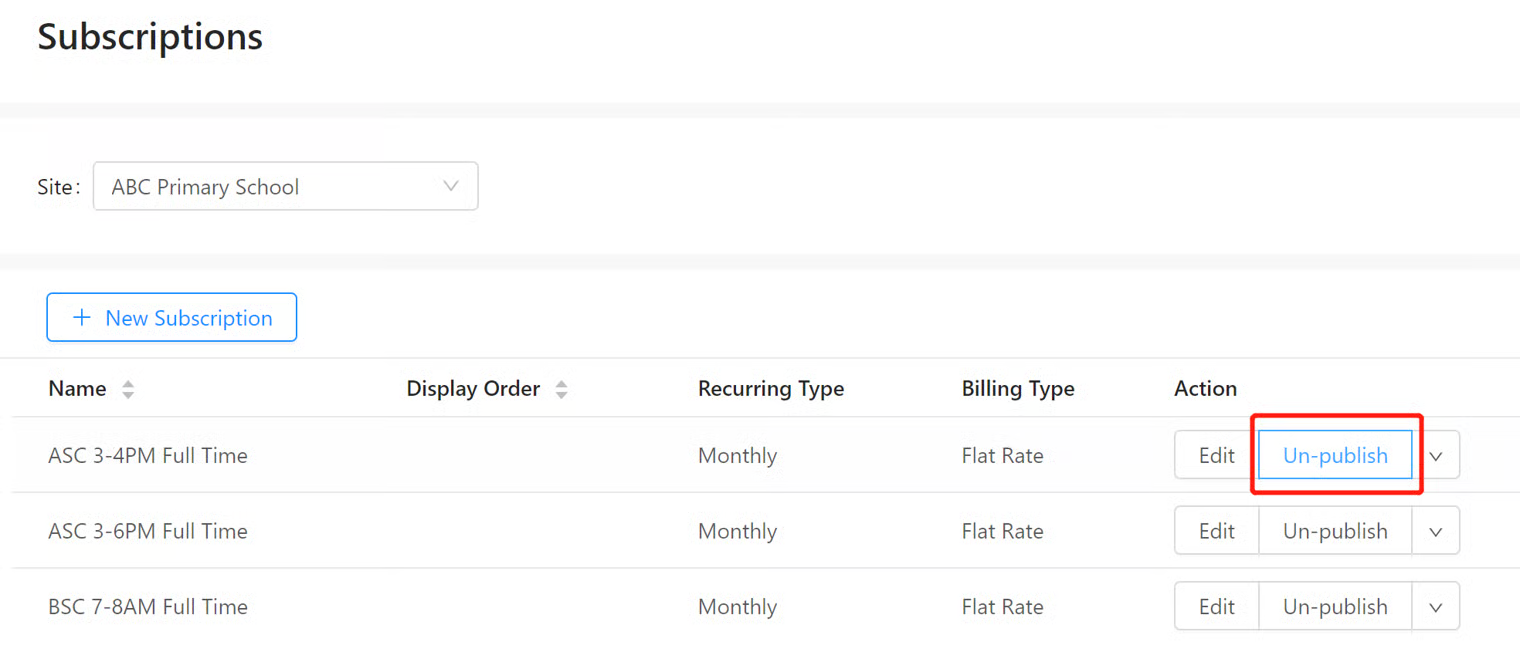The height and width of the screenshot is (652, 1520).
Task: Select the ASC 3-4PM Full Time row name
Action: click(148, 456)
